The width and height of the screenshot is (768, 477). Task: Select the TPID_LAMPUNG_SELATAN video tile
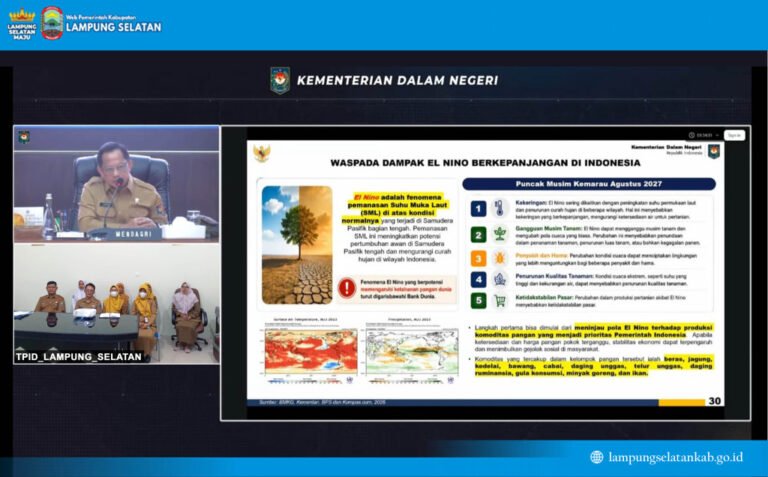[117, 304]
